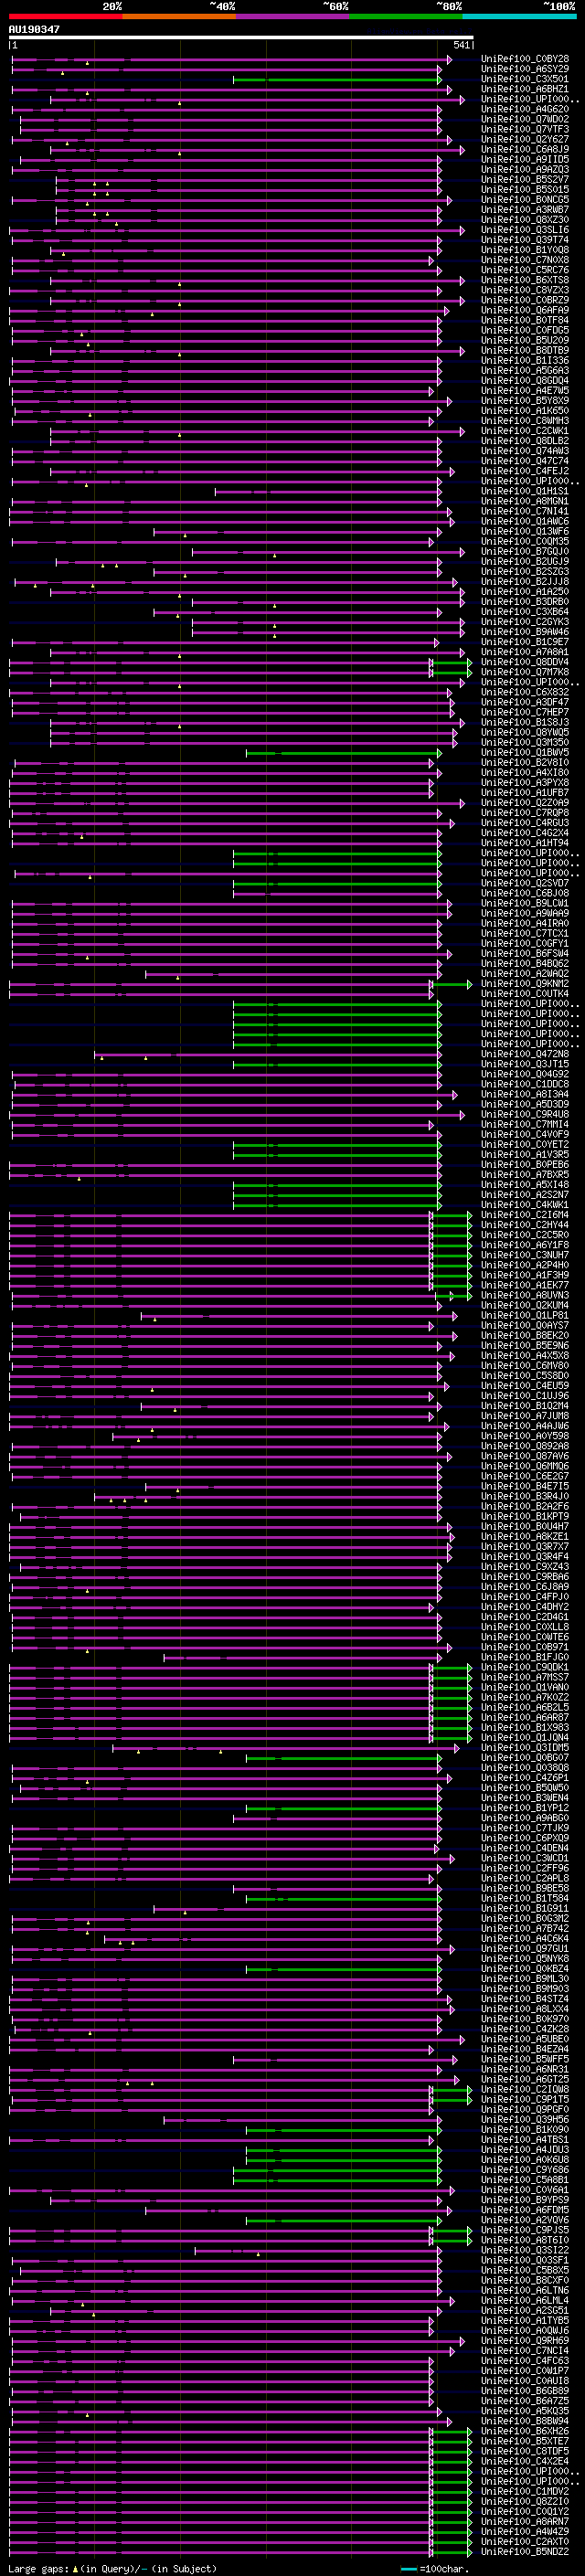Select the UniRef100_C6A8J9 label
Viewport: 585px width, 2576px height.
524,149
